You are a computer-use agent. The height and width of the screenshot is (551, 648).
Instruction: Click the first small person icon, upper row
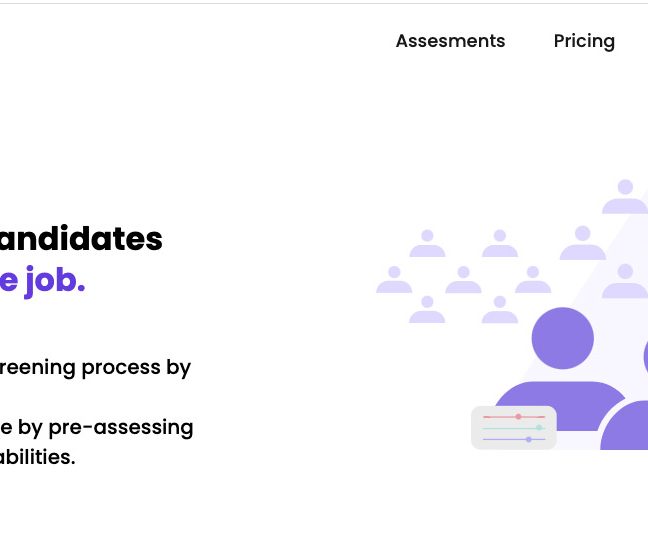click(x=427, y=243)
